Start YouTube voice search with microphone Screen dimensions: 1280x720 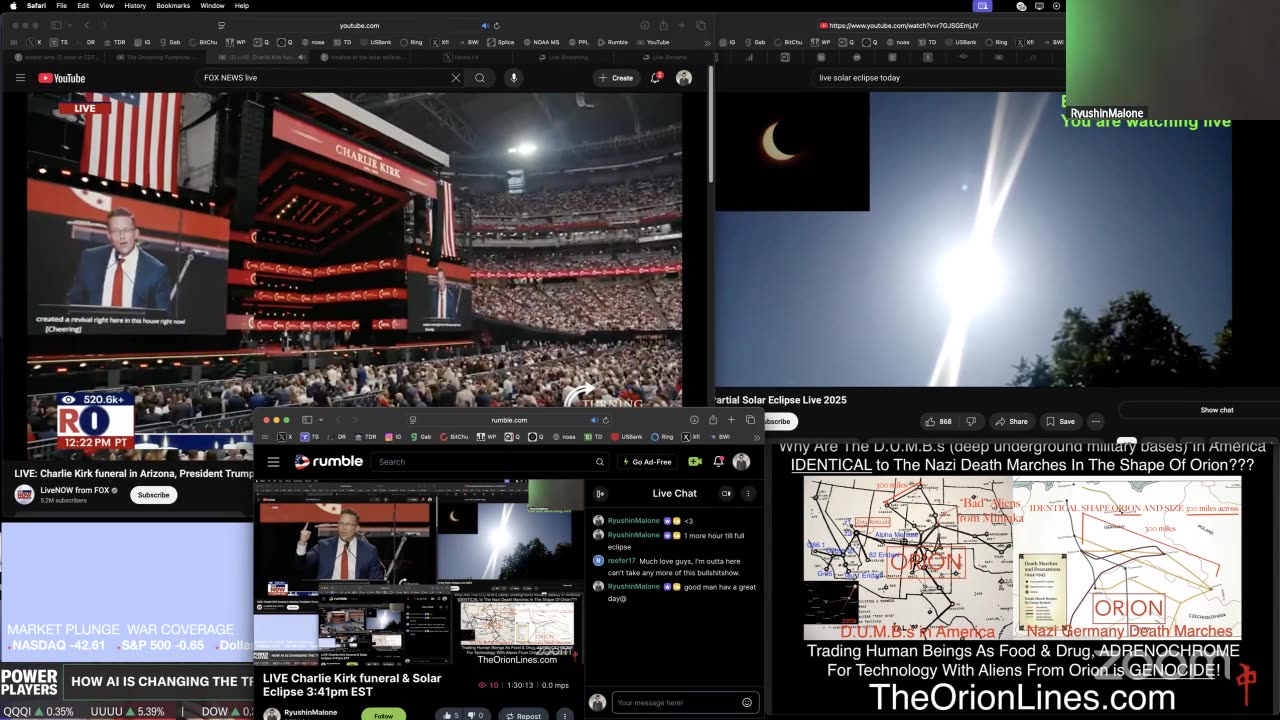pos(514,78)
